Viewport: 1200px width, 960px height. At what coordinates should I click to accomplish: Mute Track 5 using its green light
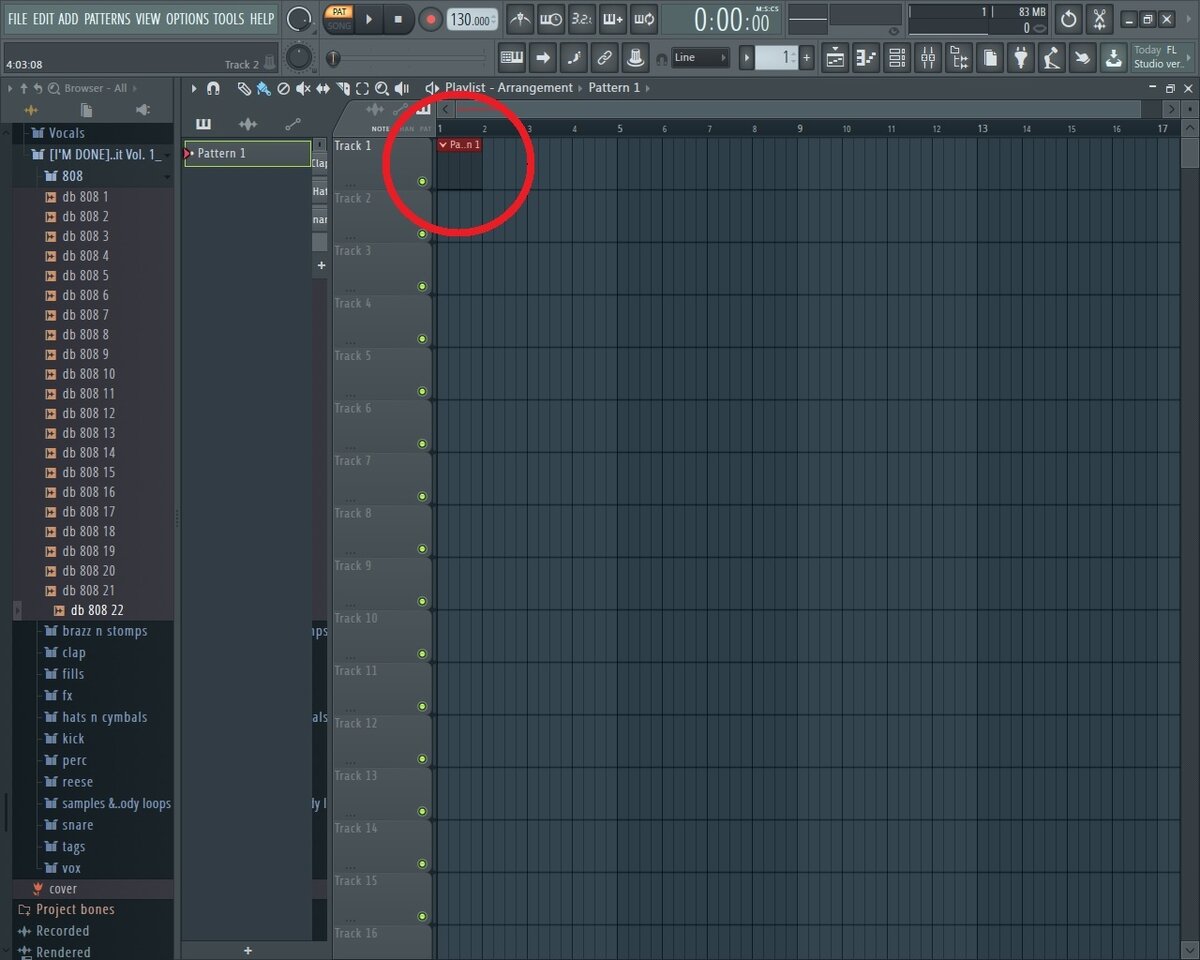tap(422, 391)
